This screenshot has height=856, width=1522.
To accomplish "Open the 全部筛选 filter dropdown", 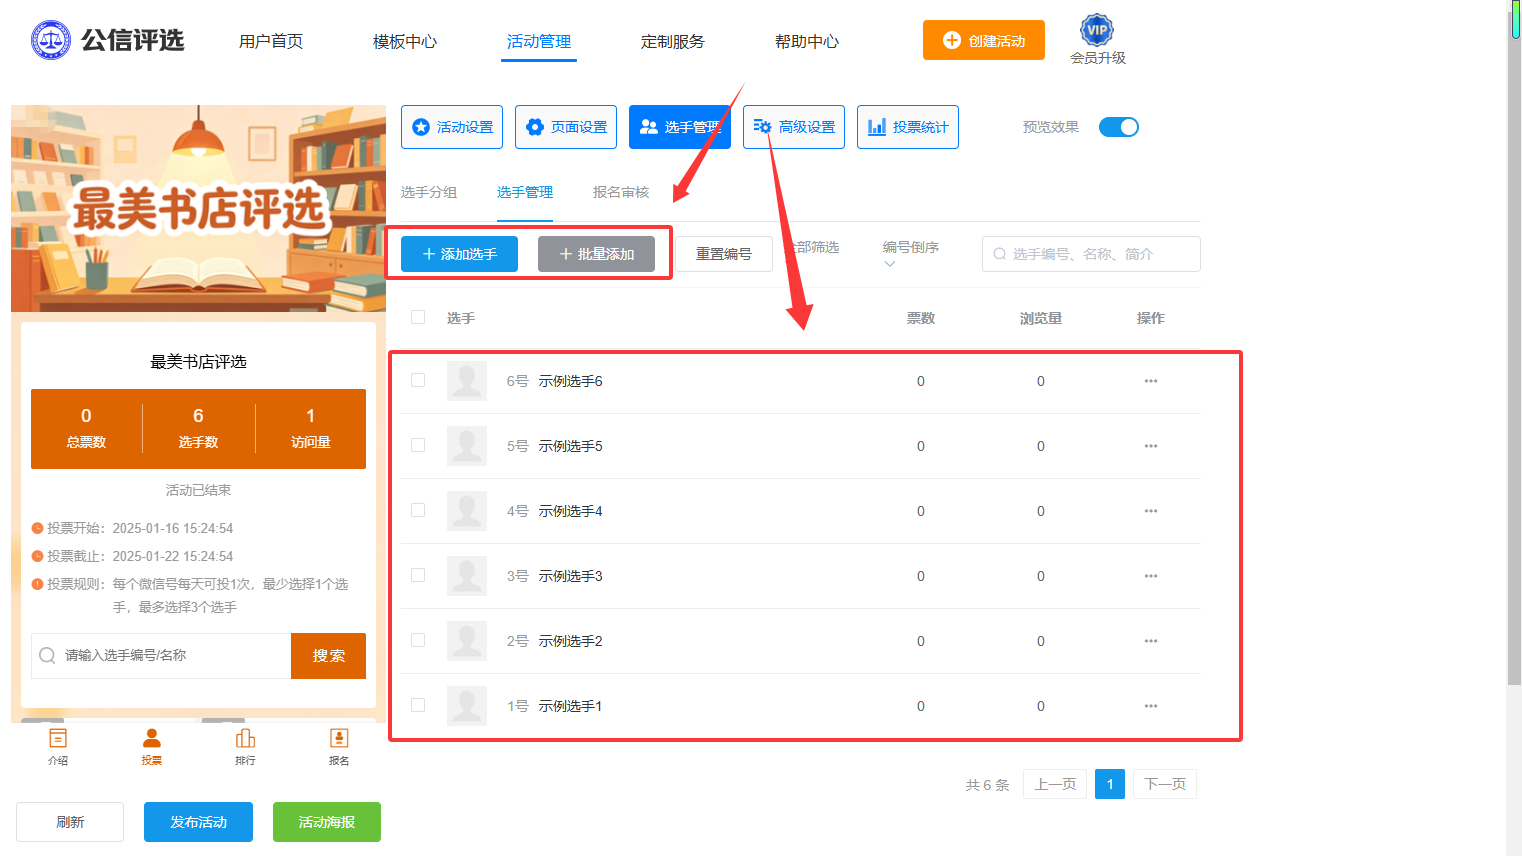I will 812,247.
